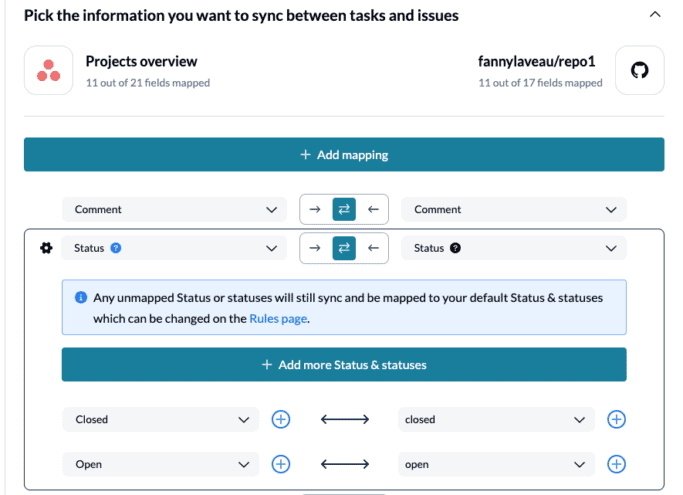The height and width of the screenshot is (495, 683).
Task: Open Status mapping gear settings
Action: tap(45, 248)
